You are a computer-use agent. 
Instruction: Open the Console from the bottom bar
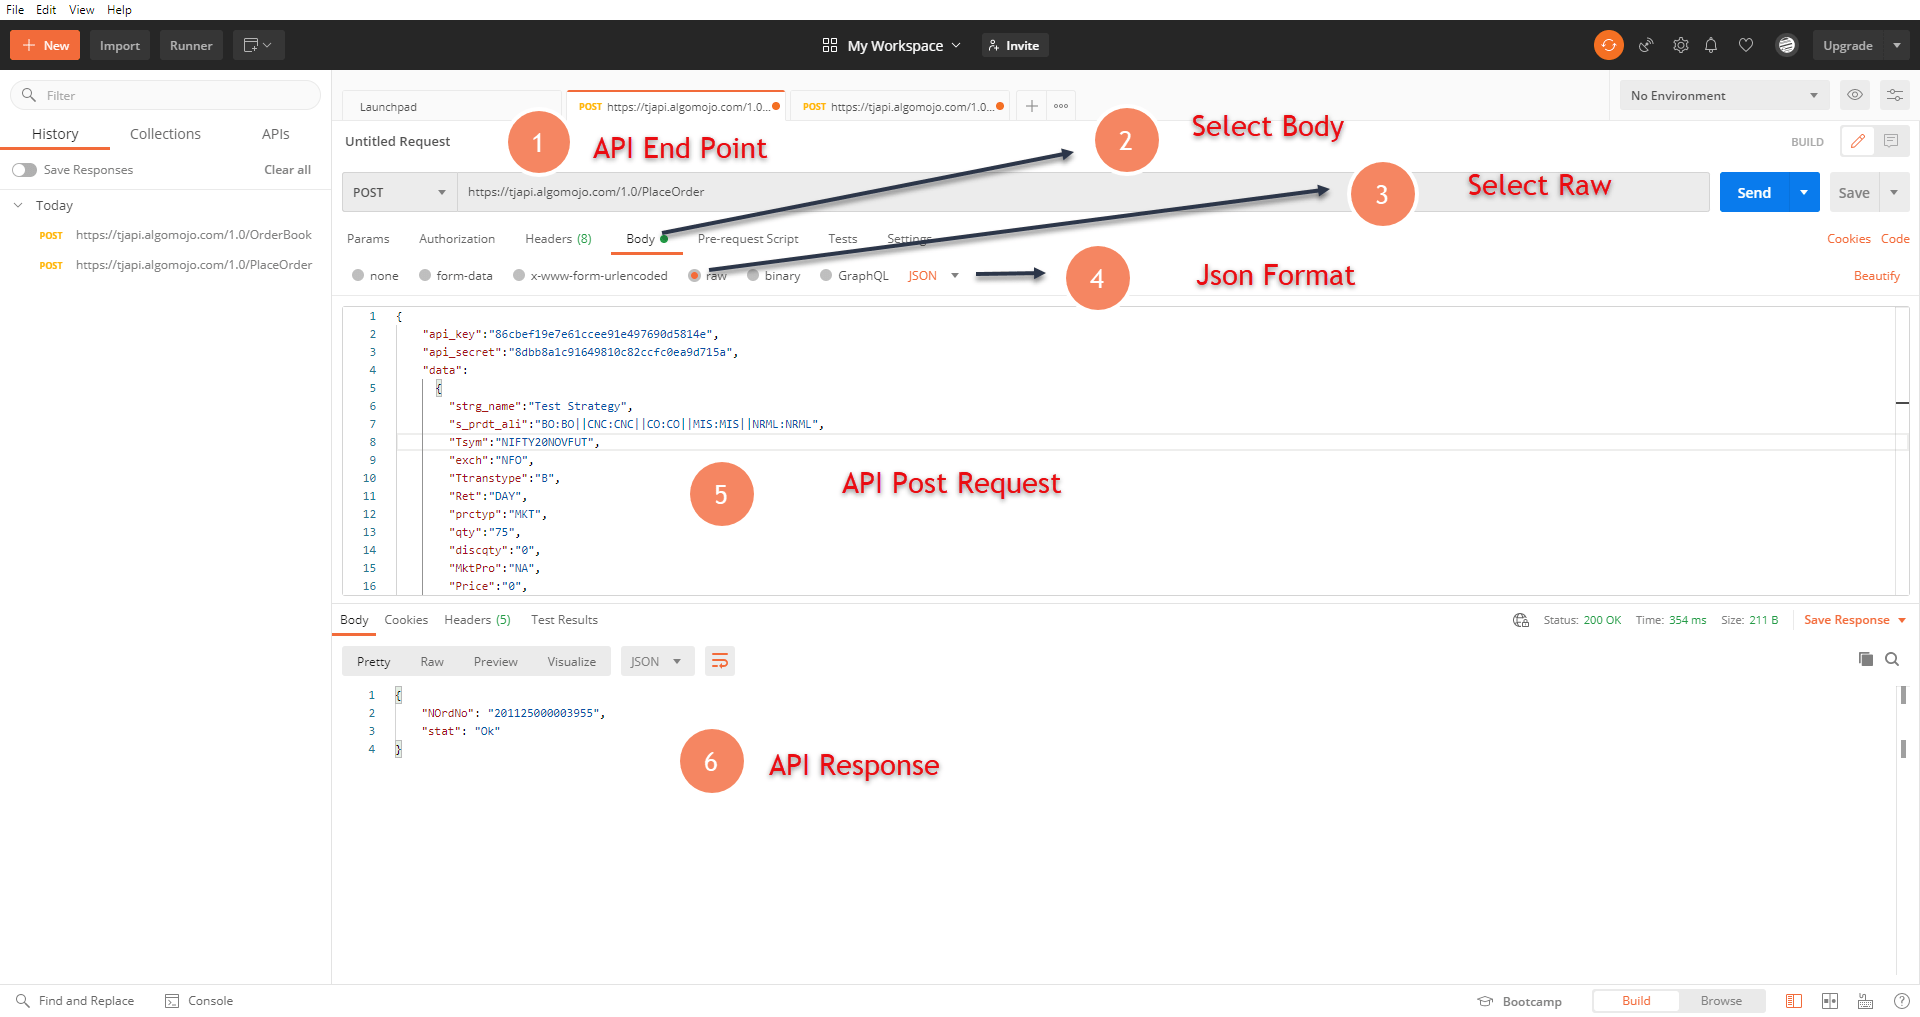[199, 1000]
